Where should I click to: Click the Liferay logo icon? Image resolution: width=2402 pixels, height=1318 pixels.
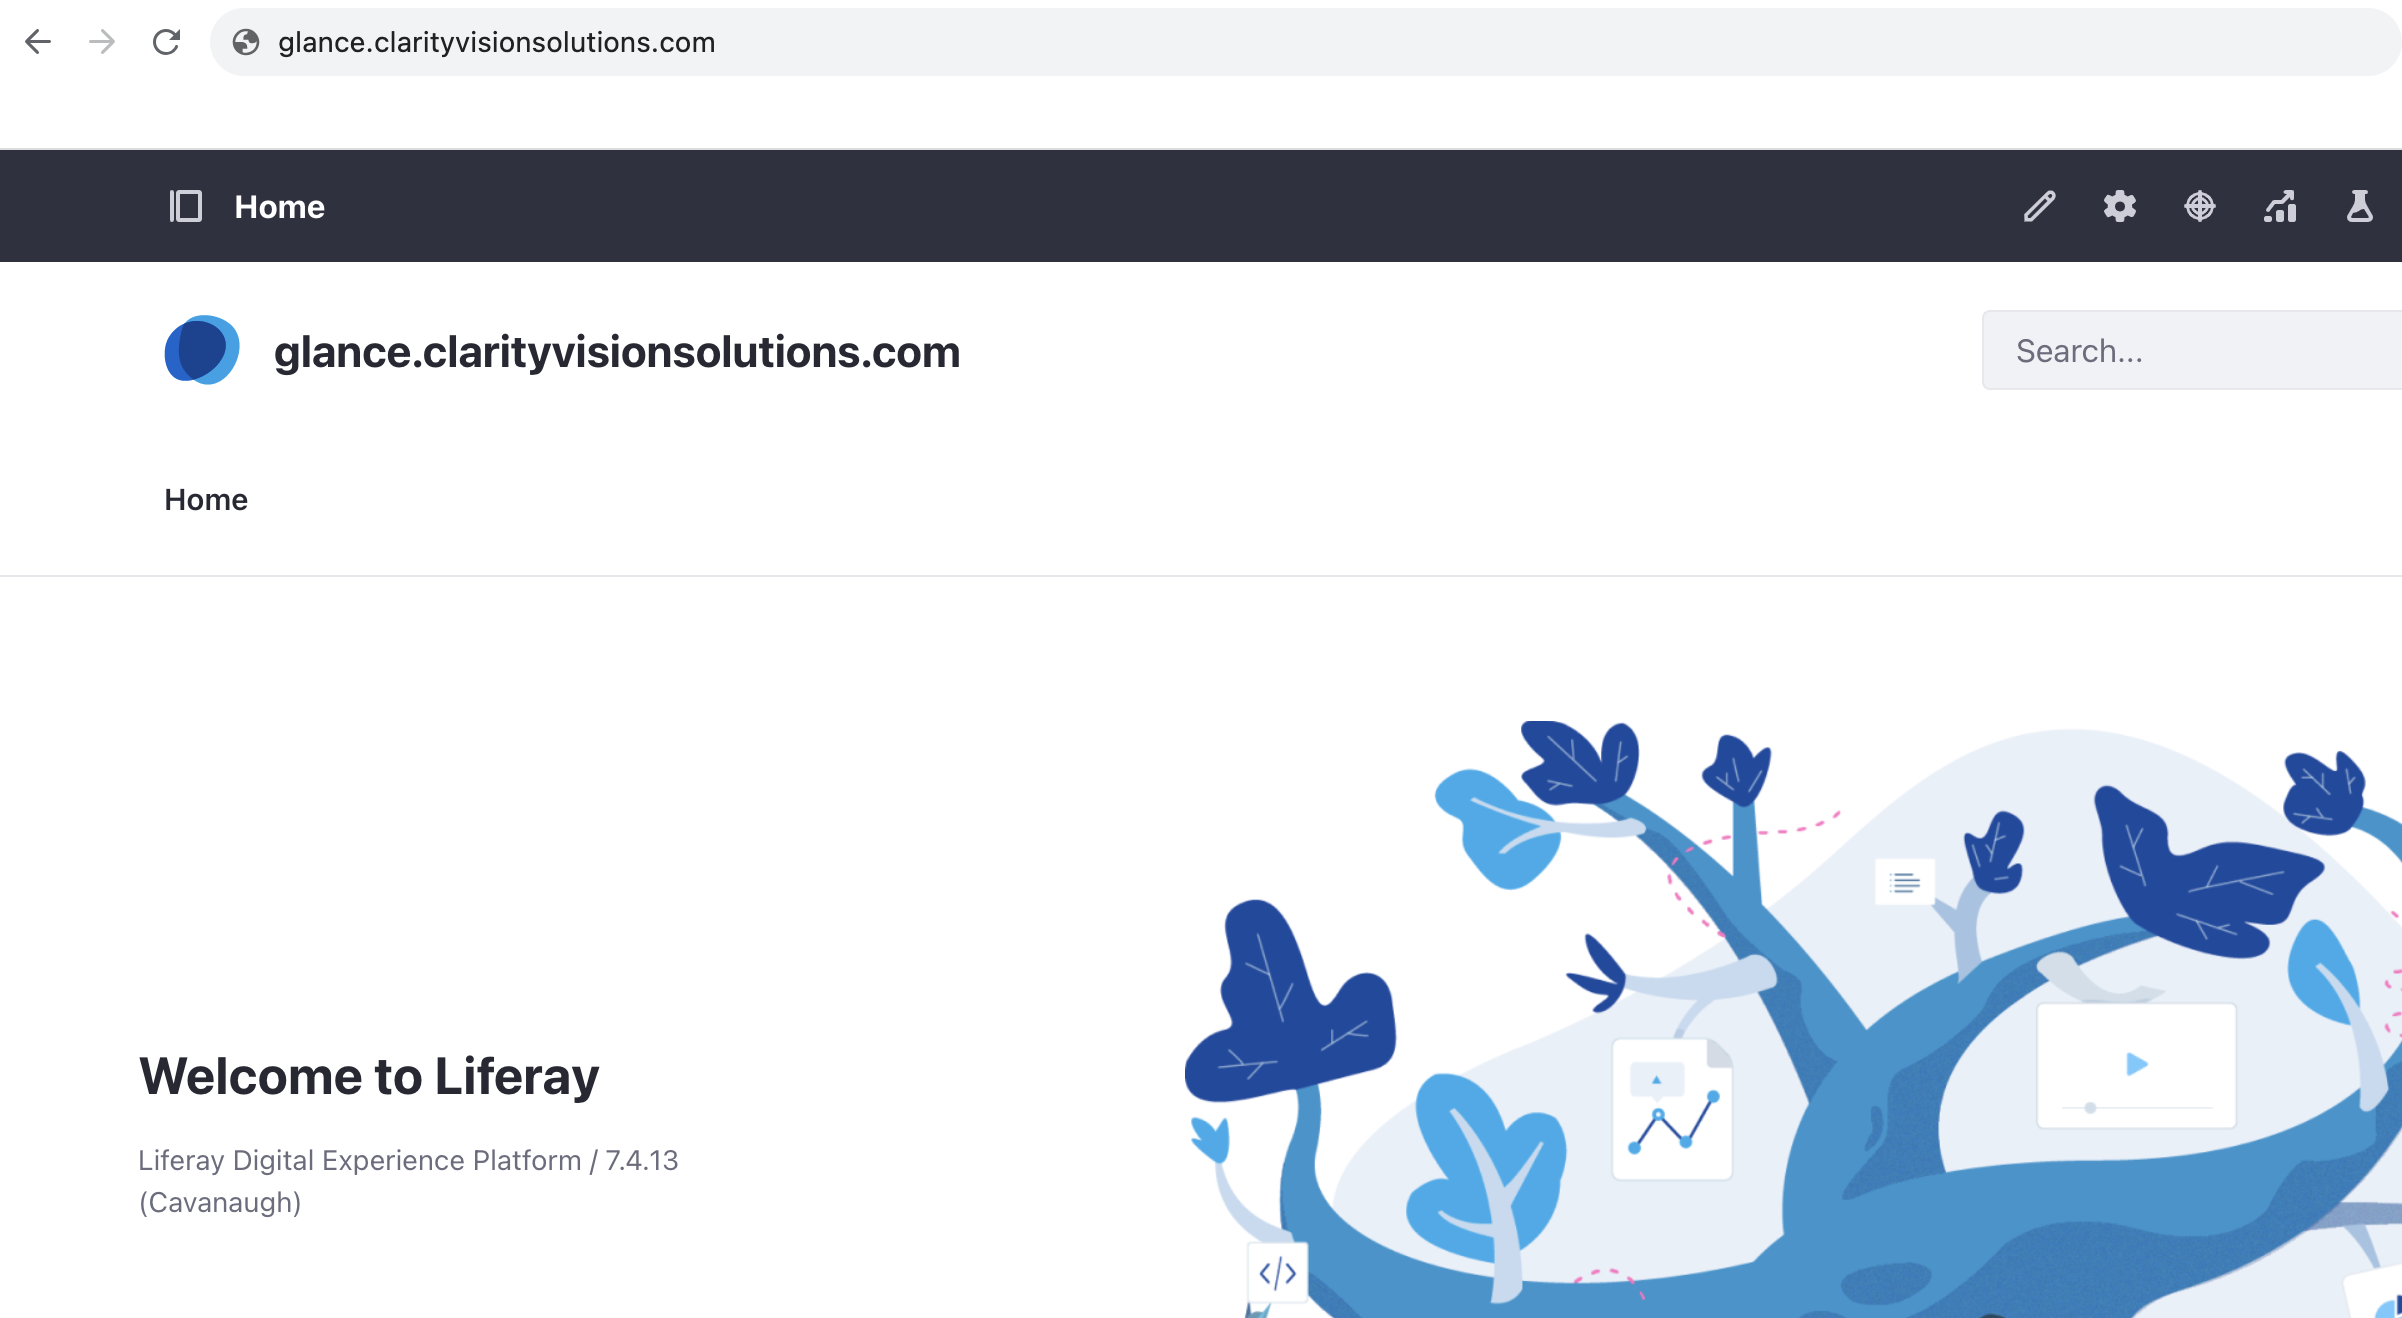tap(201, 349)
